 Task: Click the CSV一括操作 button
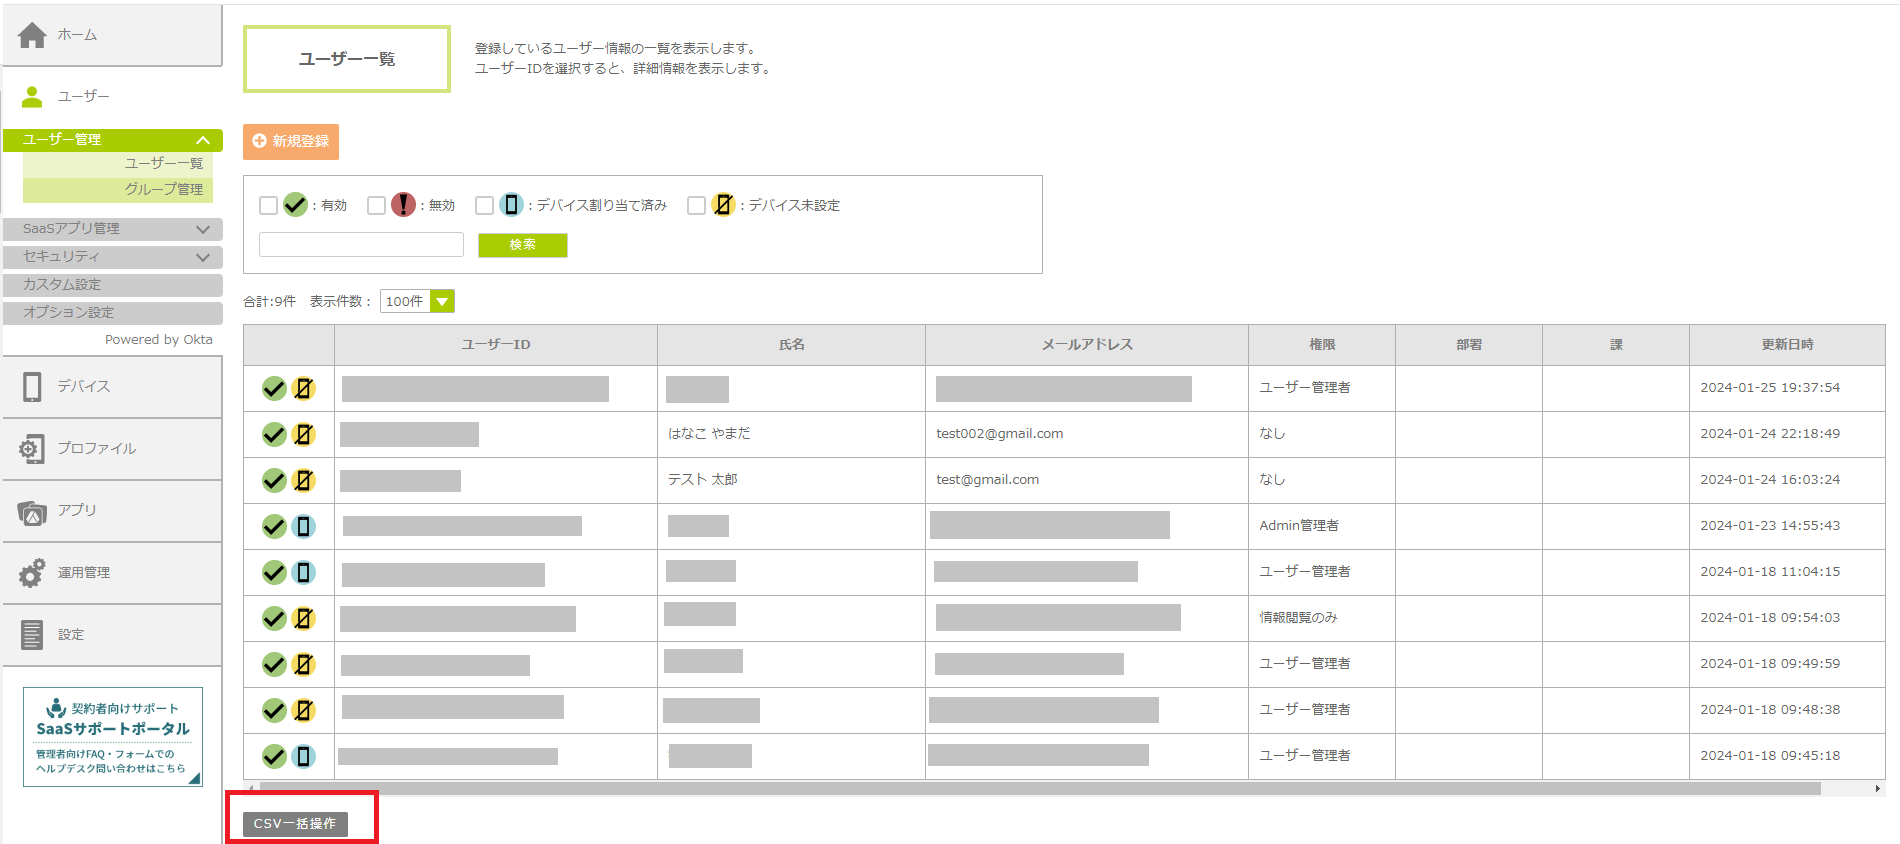[295, 824]
